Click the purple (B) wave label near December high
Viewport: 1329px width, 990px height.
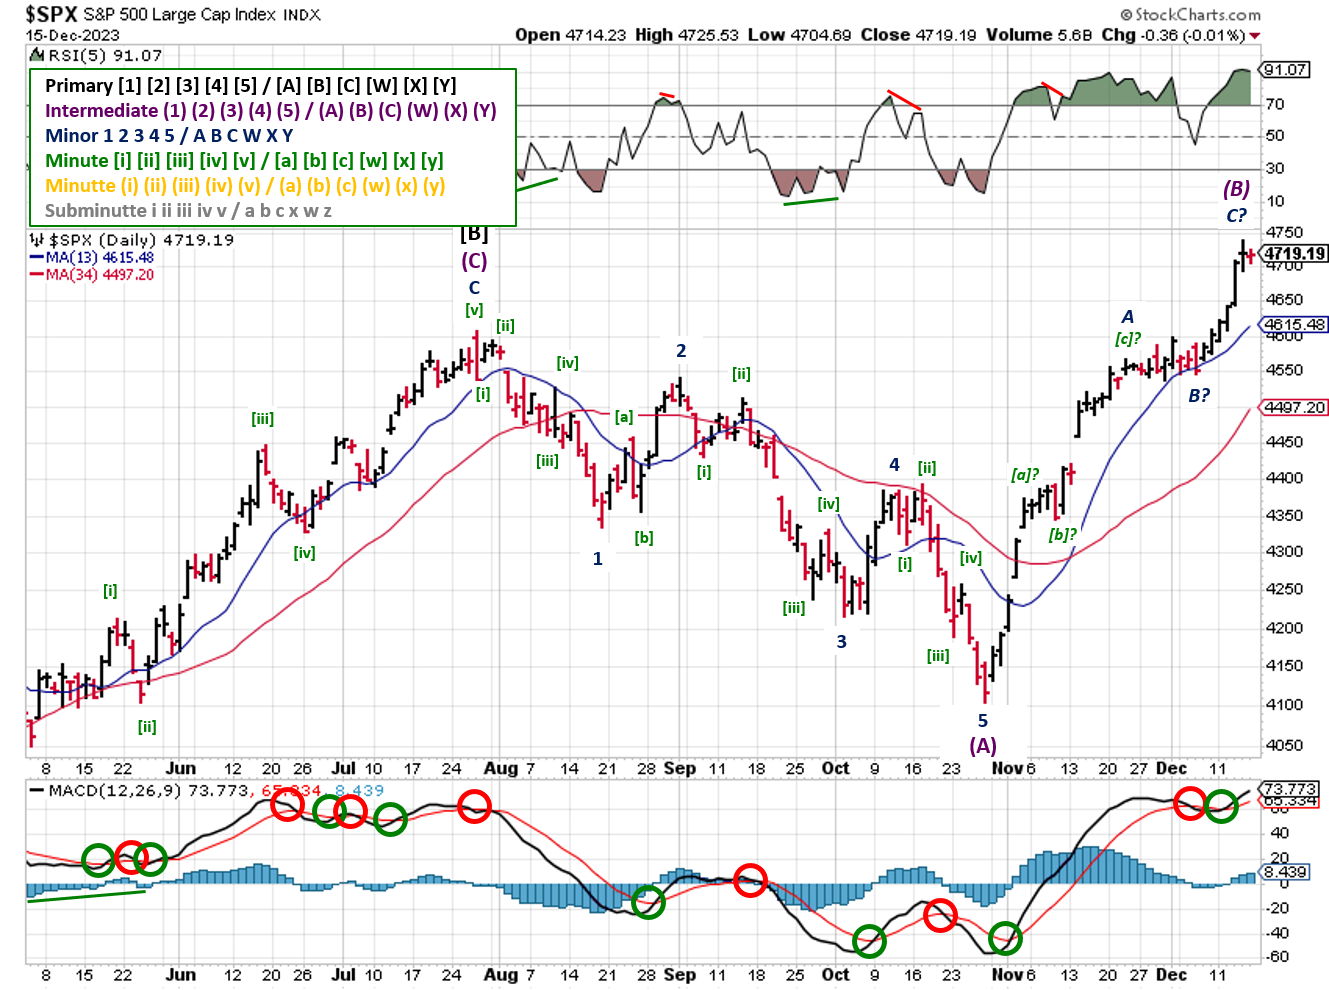coord(1236,189)
